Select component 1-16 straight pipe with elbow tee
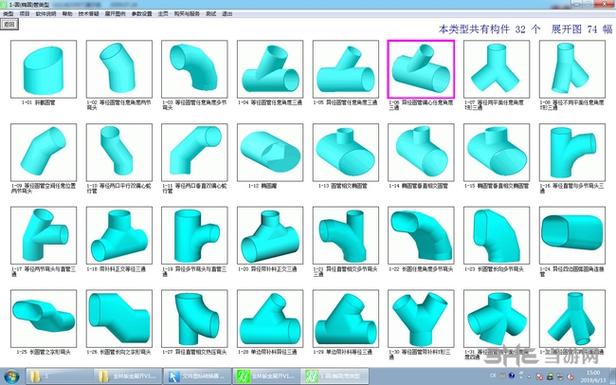This screenshot has width=616, height=385. click(x=572, y=152)
